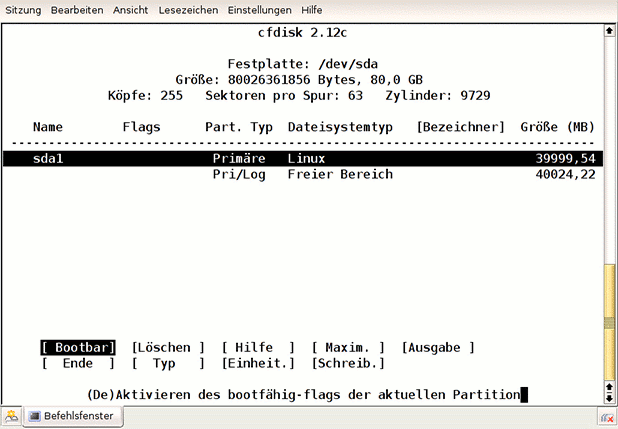This screenshot has height=429, width=618.
Task: Choose the Einheit. option
Action: (x=258, y=363)
